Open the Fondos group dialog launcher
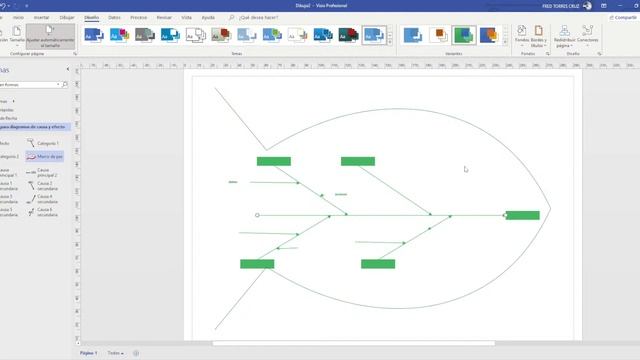This screenshot has height=360, width=640. click(x=548, y=54)
